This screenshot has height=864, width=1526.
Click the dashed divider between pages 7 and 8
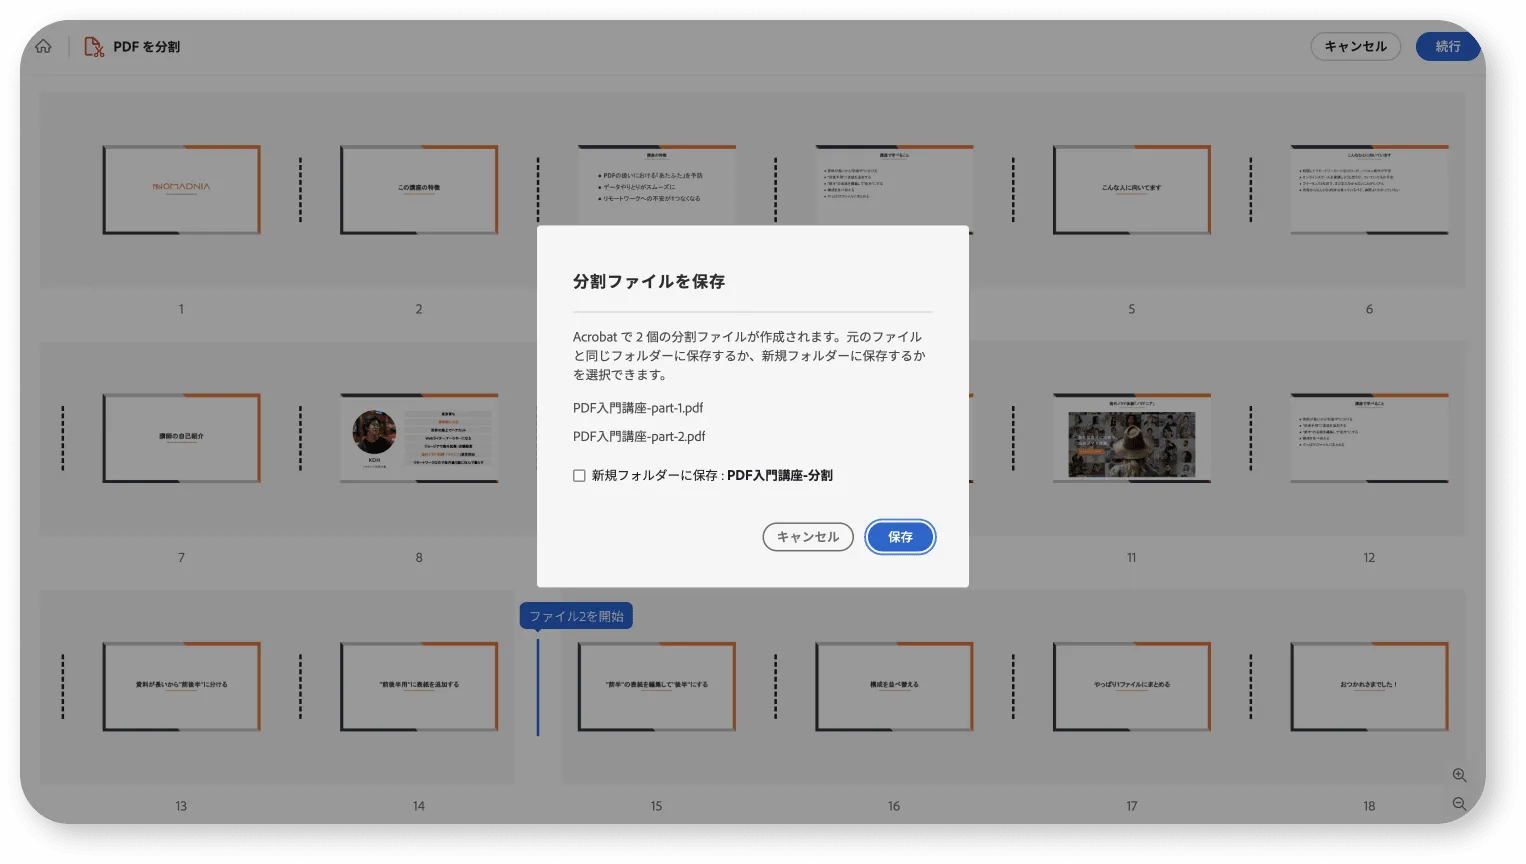(300, 438)
